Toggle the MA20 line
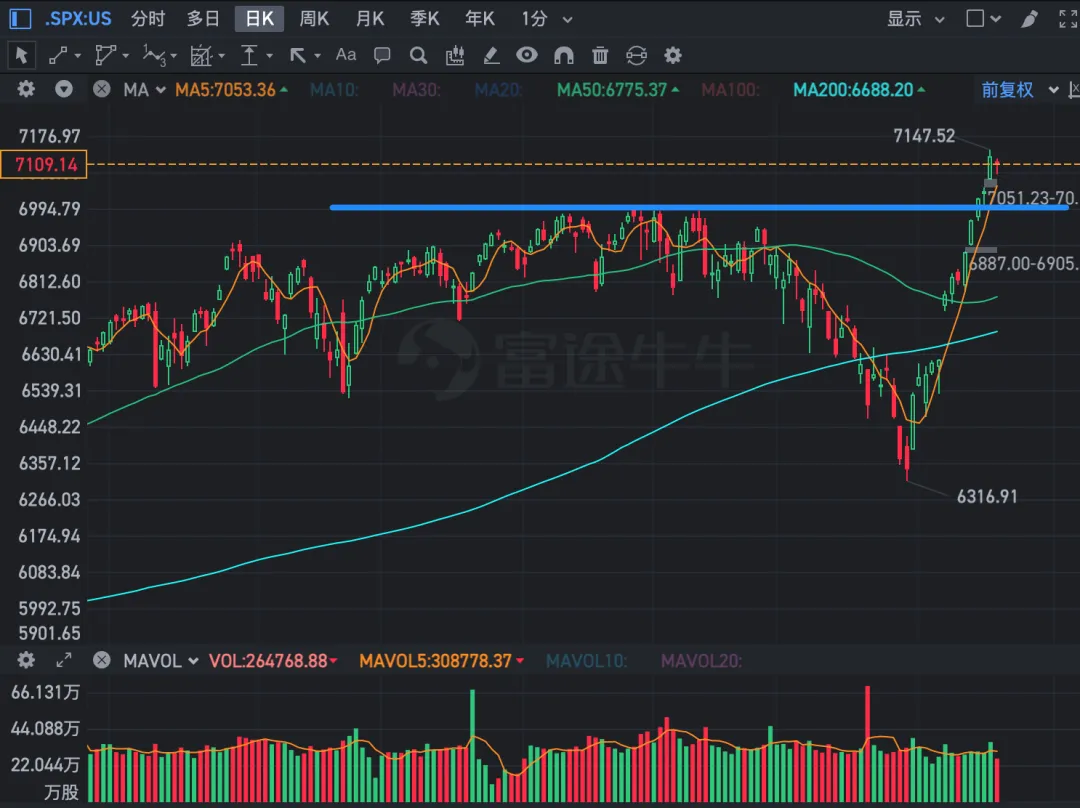Viewport: 1080px width, 808px height. coord(498,90)
